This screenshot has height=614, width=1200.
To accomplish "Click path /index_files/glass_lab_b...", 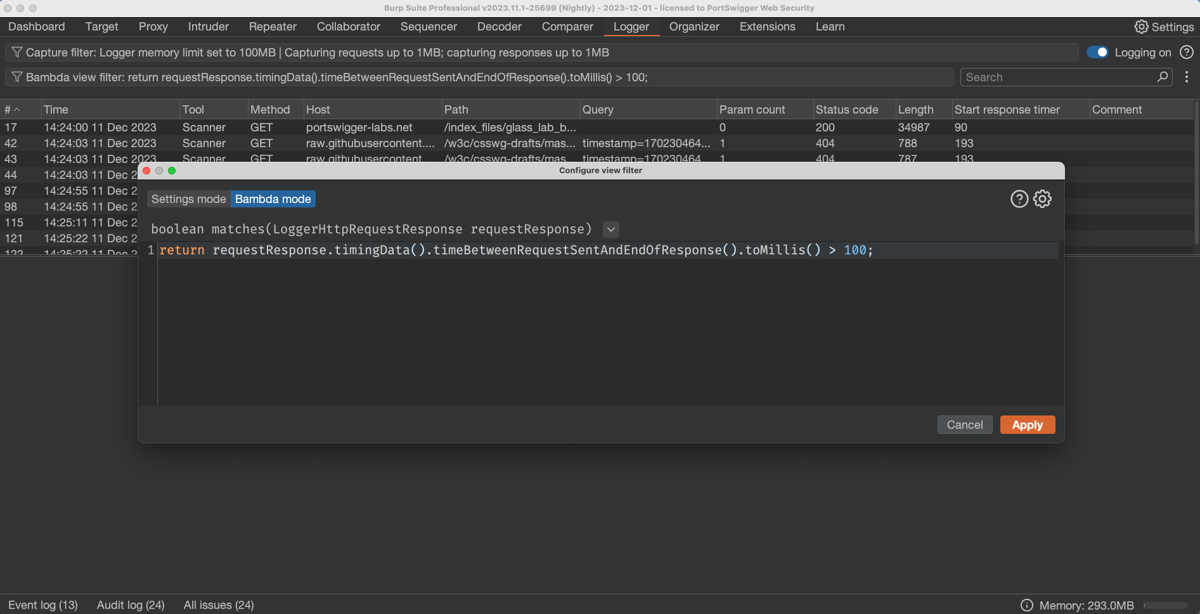I will tap(510, 127).
